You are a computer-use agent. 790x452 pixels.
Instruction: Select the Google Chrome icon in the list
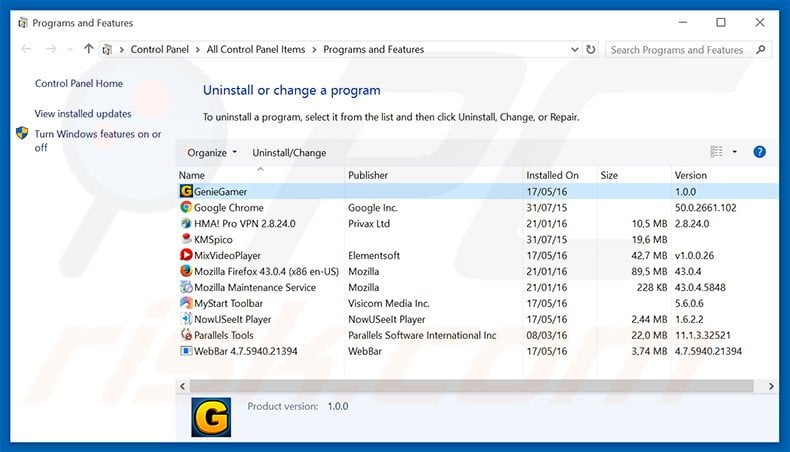click(x=186, y=207)
